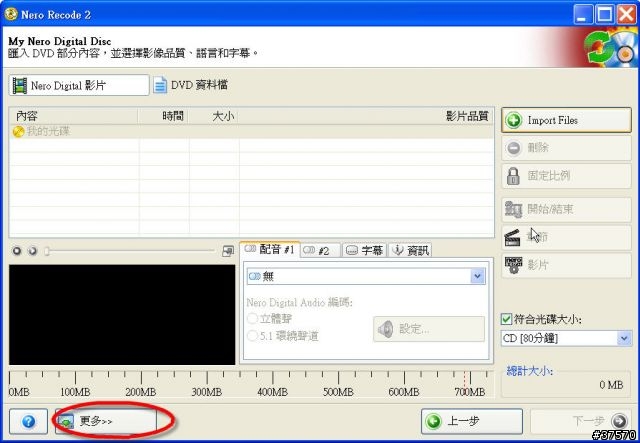
Task: Select the 5.1 環繞聲道 radio button
Action: coord(252,336)
